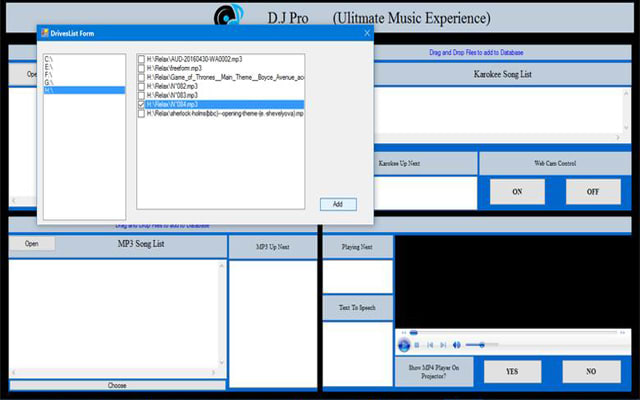Click the Karokee Song List header

[502, 74]
